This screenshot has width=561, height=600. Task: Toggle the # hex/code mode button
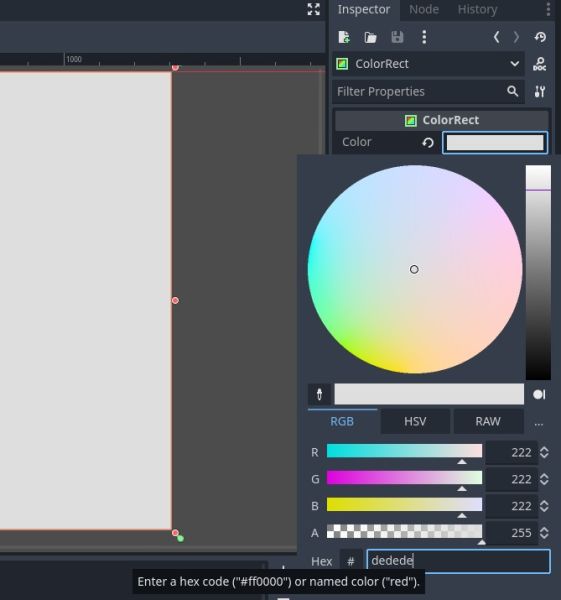coord(351,561)
